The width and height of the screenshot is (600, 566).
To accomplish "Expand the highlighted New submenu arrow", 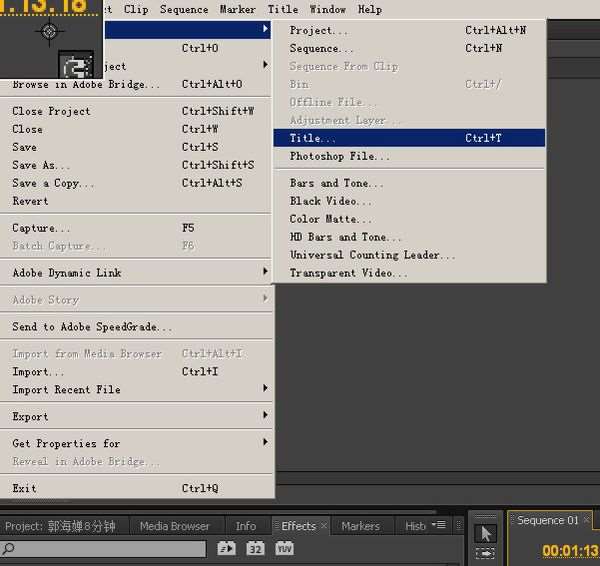I will tap(265, 29).
